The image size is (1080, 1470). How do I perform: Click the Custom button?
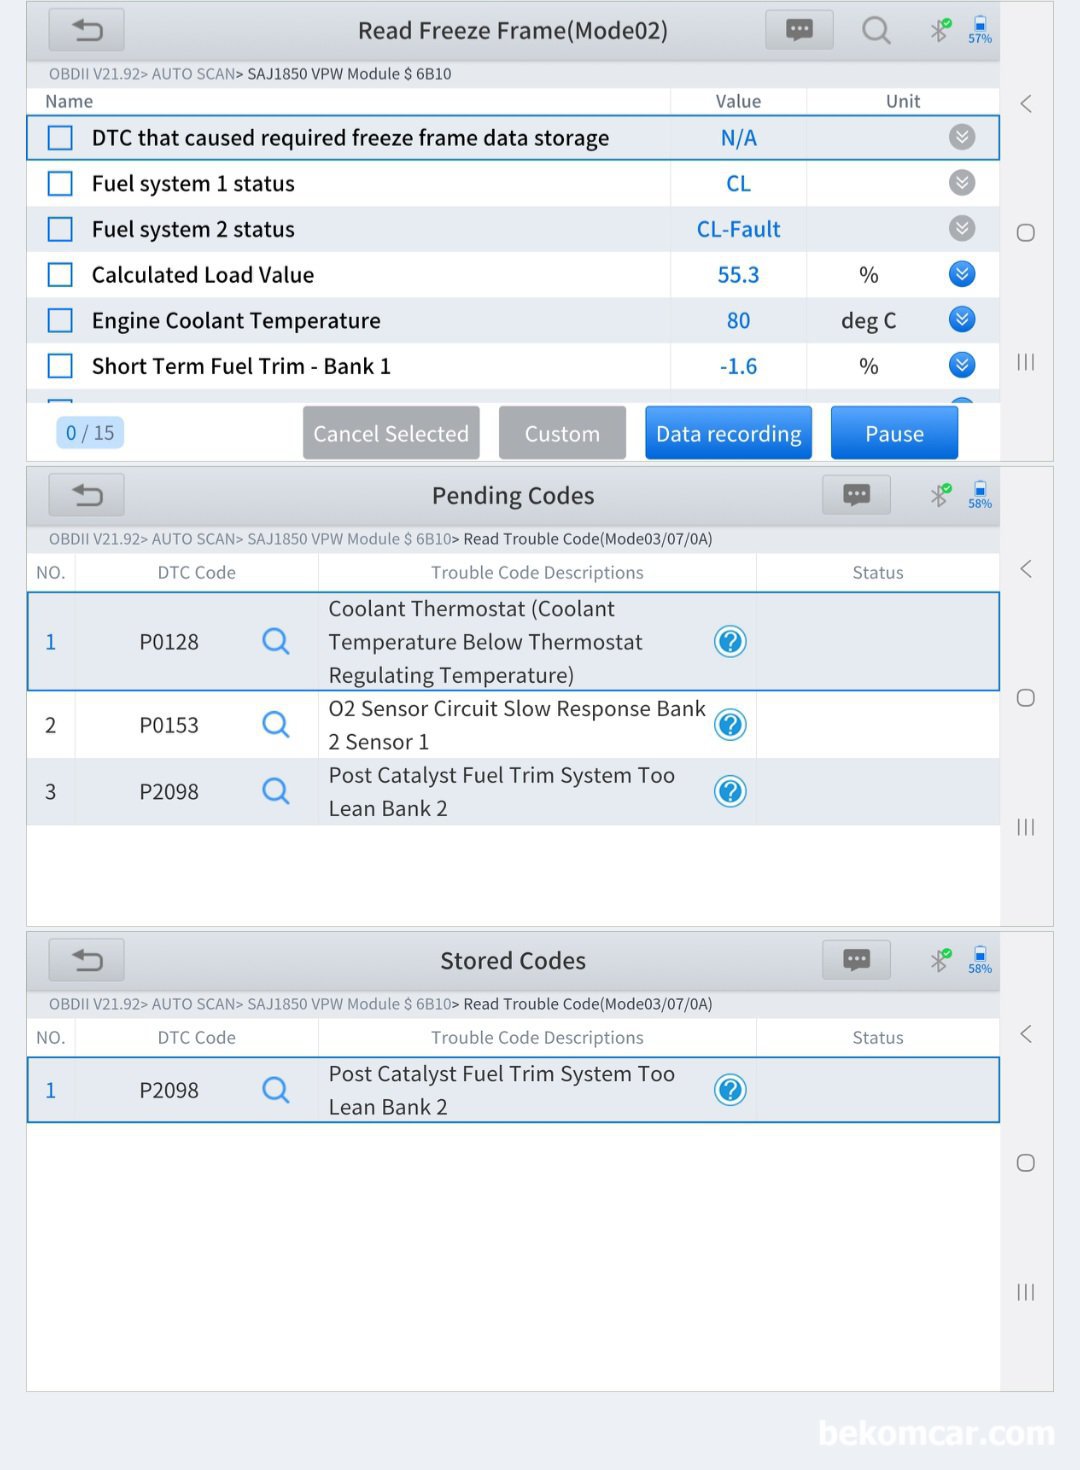point(562,433)
